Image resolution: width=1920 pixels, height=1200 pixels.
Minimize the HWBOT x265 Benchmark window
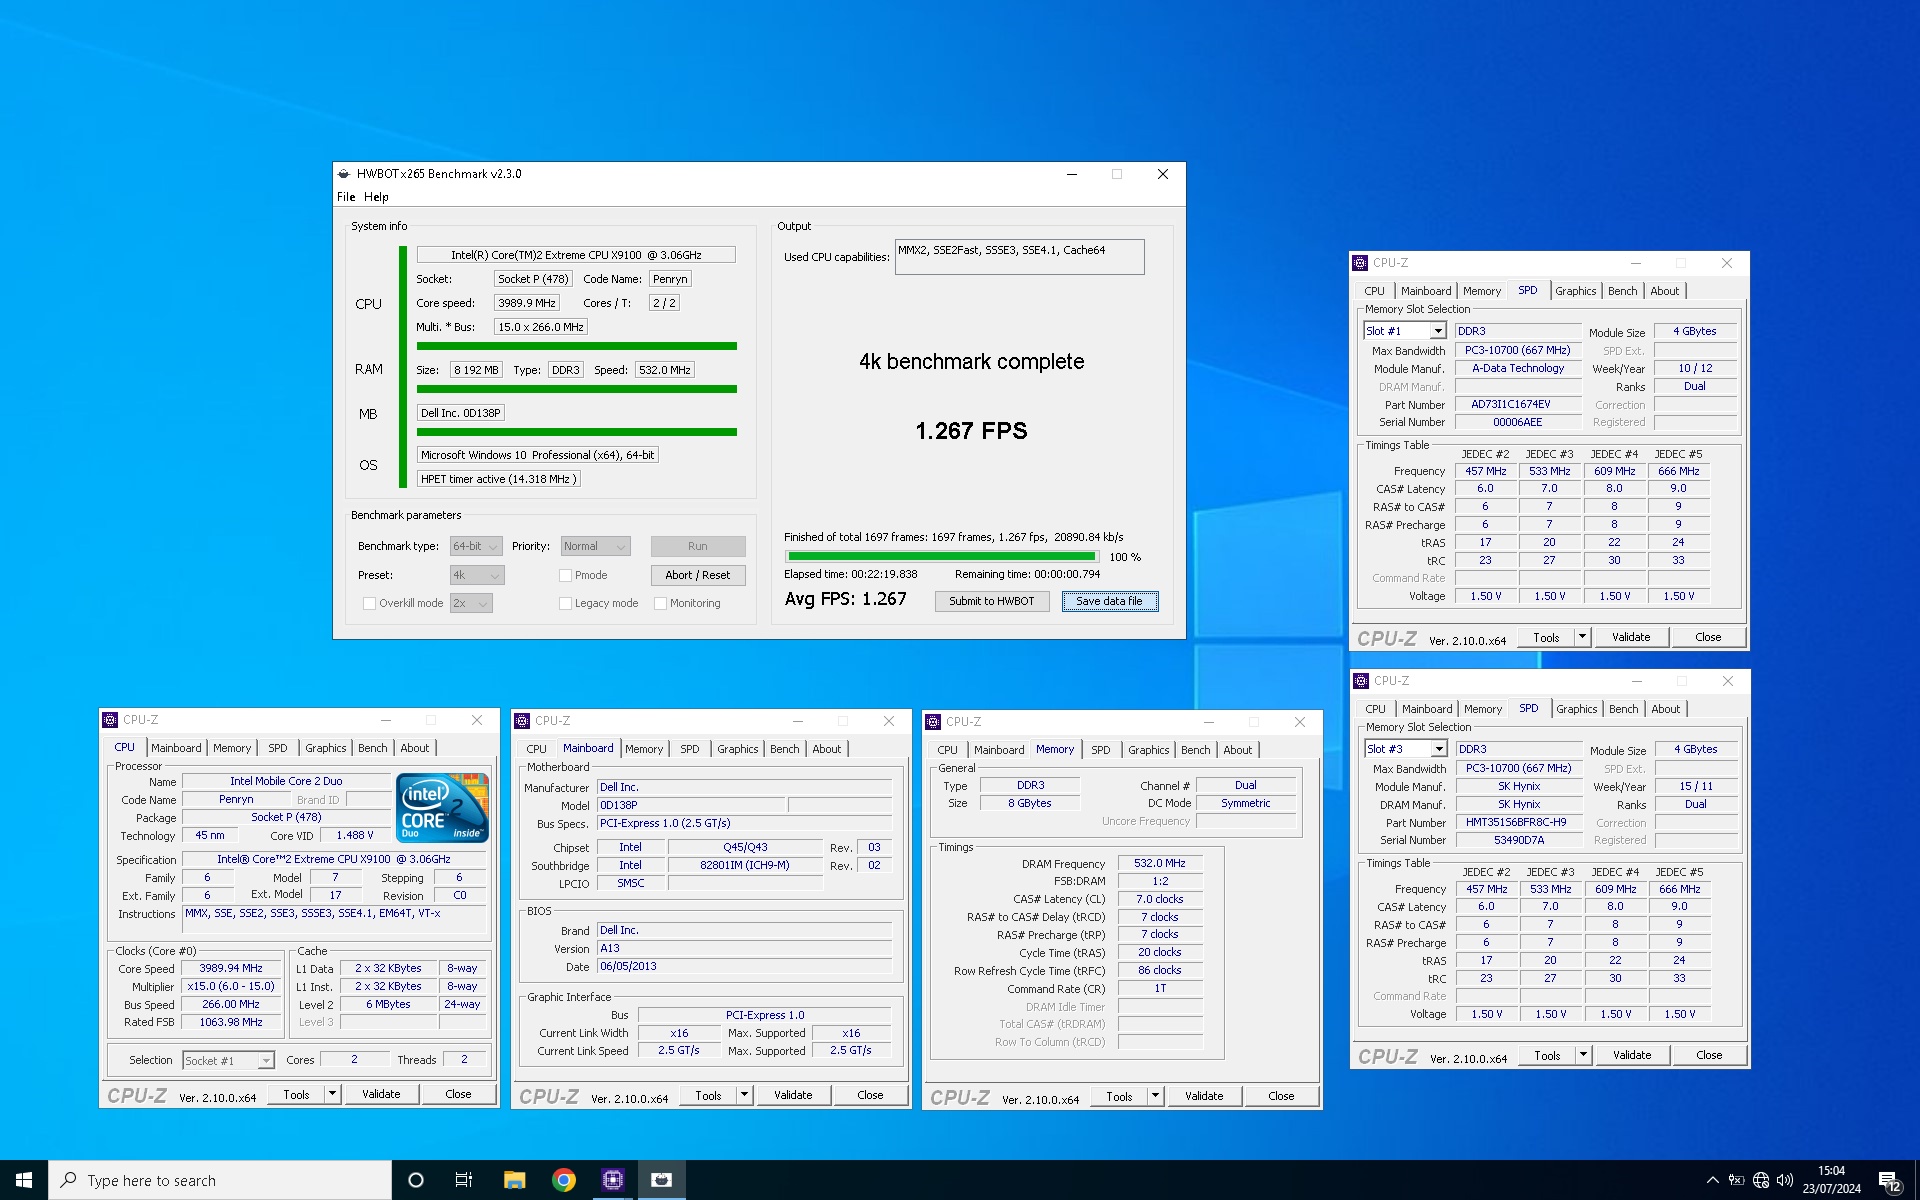click(x=1072, y=174)
